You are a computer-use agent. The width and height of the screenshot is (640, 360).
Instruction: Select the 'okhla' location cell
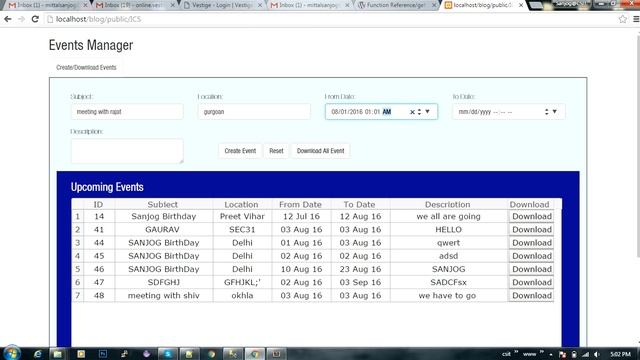coord(242,296)
